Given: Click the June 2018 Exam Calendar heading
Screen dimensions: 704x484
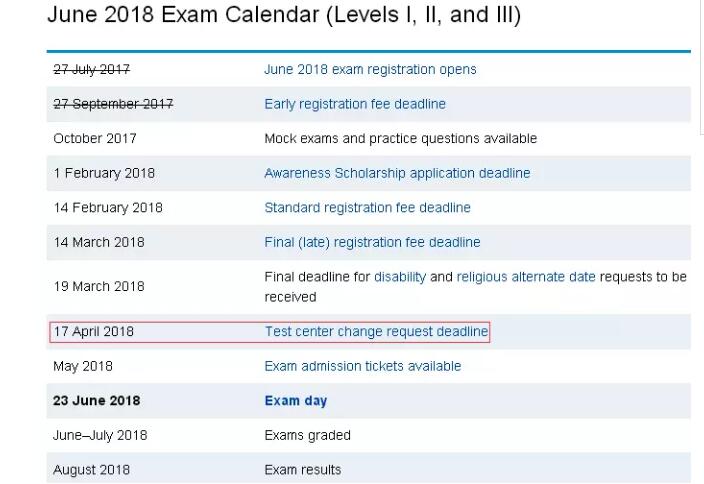Looking at the screenshot, I should [284, 16].
